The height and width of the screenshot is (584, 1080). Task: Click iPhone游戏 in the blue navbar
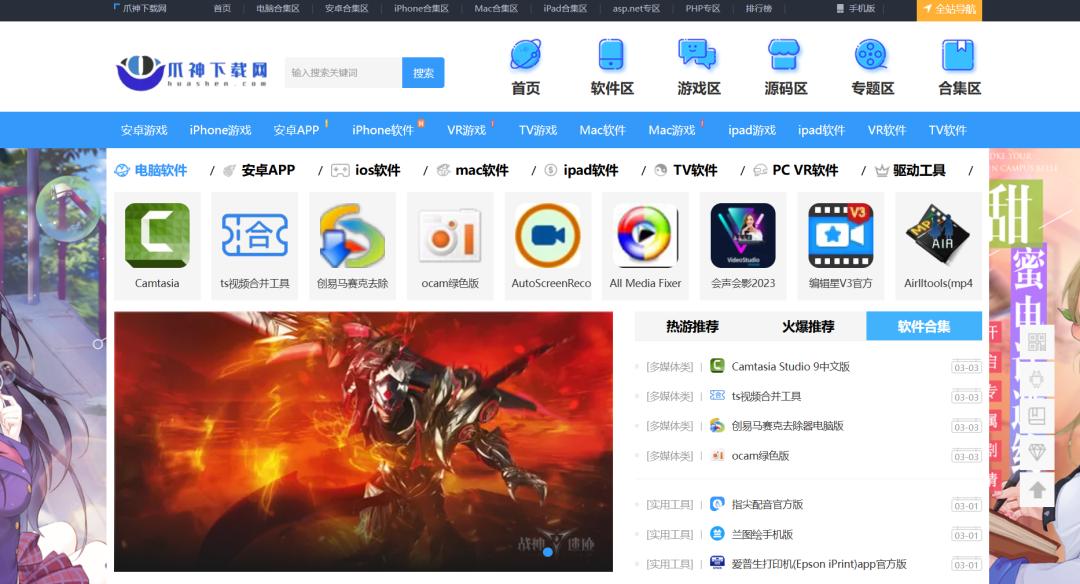pyautogui.click(x=220, y=130)
